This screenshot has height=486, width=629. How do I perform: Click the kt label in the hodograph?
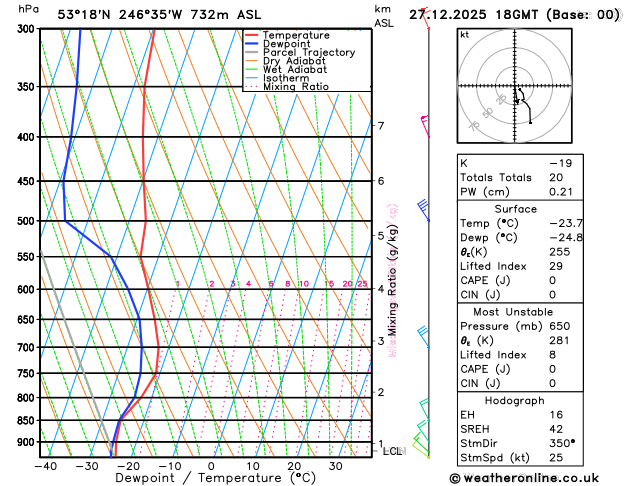click(x=465, y=35)
